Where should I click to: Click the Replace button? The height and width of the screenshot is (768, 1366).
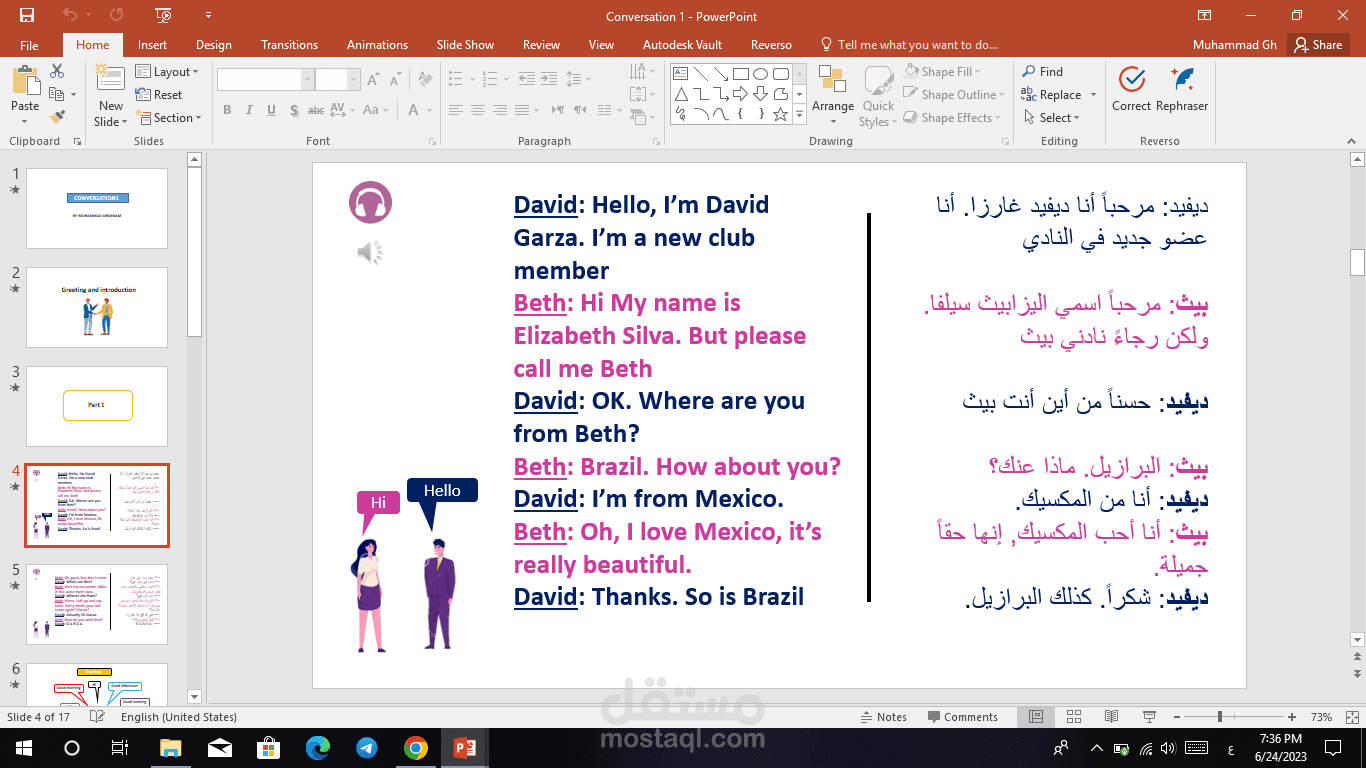pos(1051,95)
